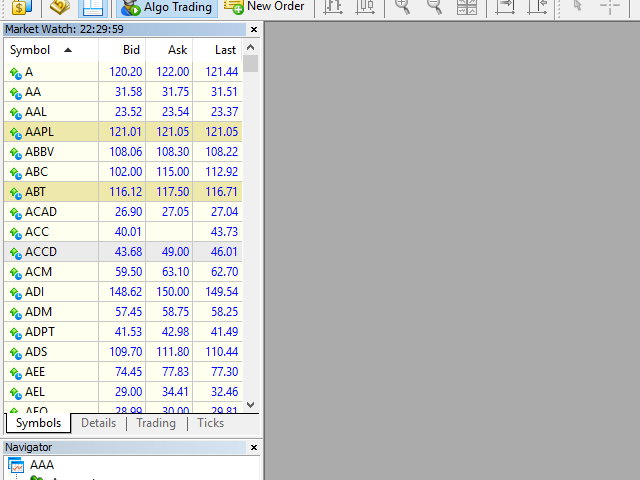
Task: Close the Market Watch panel
Action: click(x=253, y=29)
